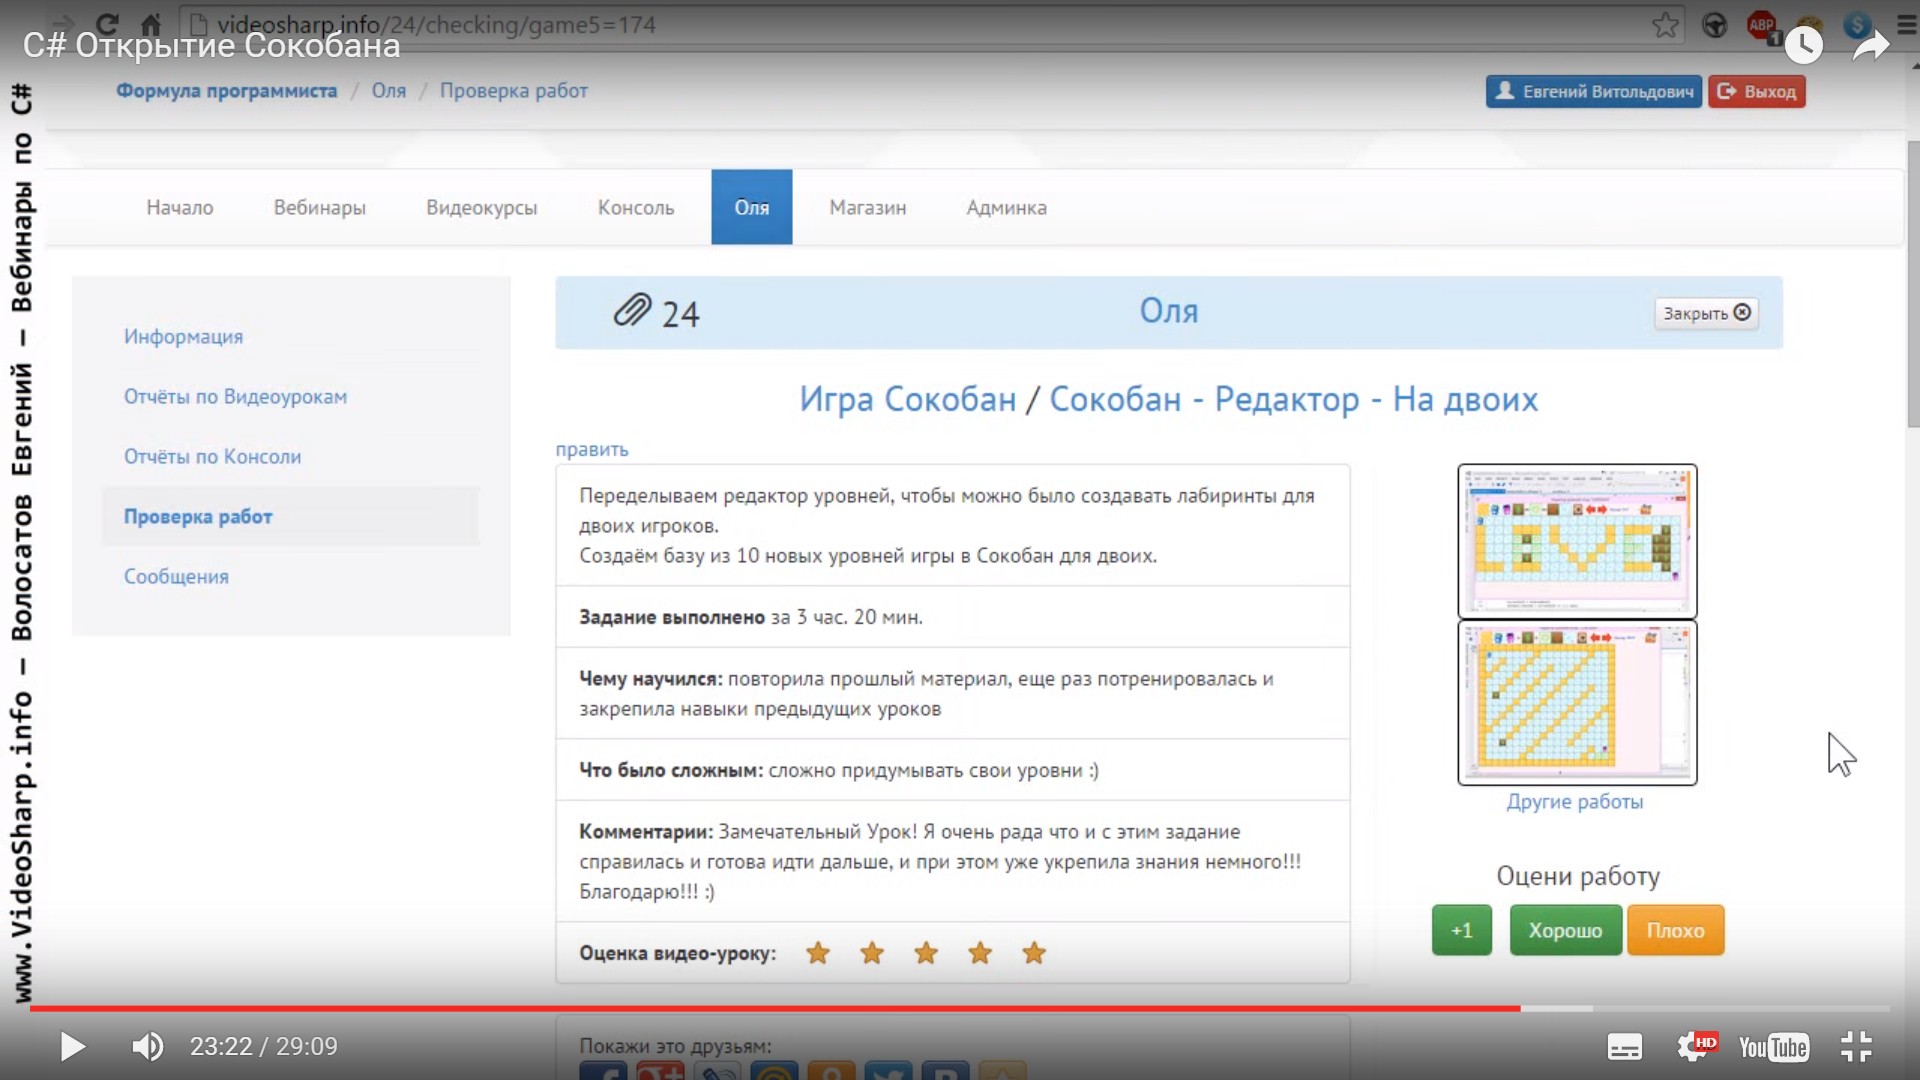The image size is (1920, 1080).
Task: Open Отчёты по Видеоурокам in sidebar
Action: [x=236, y=397]
